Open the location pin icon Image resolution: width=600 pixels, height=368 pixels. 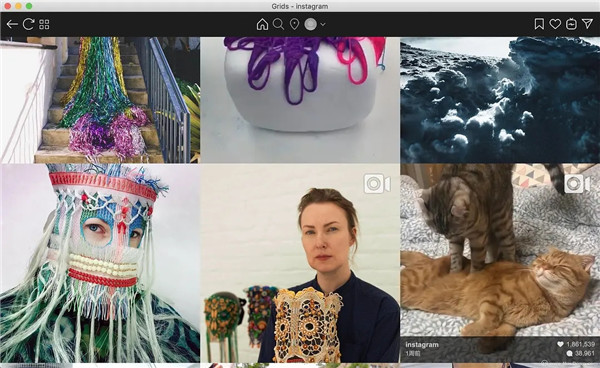coord(294,24)
